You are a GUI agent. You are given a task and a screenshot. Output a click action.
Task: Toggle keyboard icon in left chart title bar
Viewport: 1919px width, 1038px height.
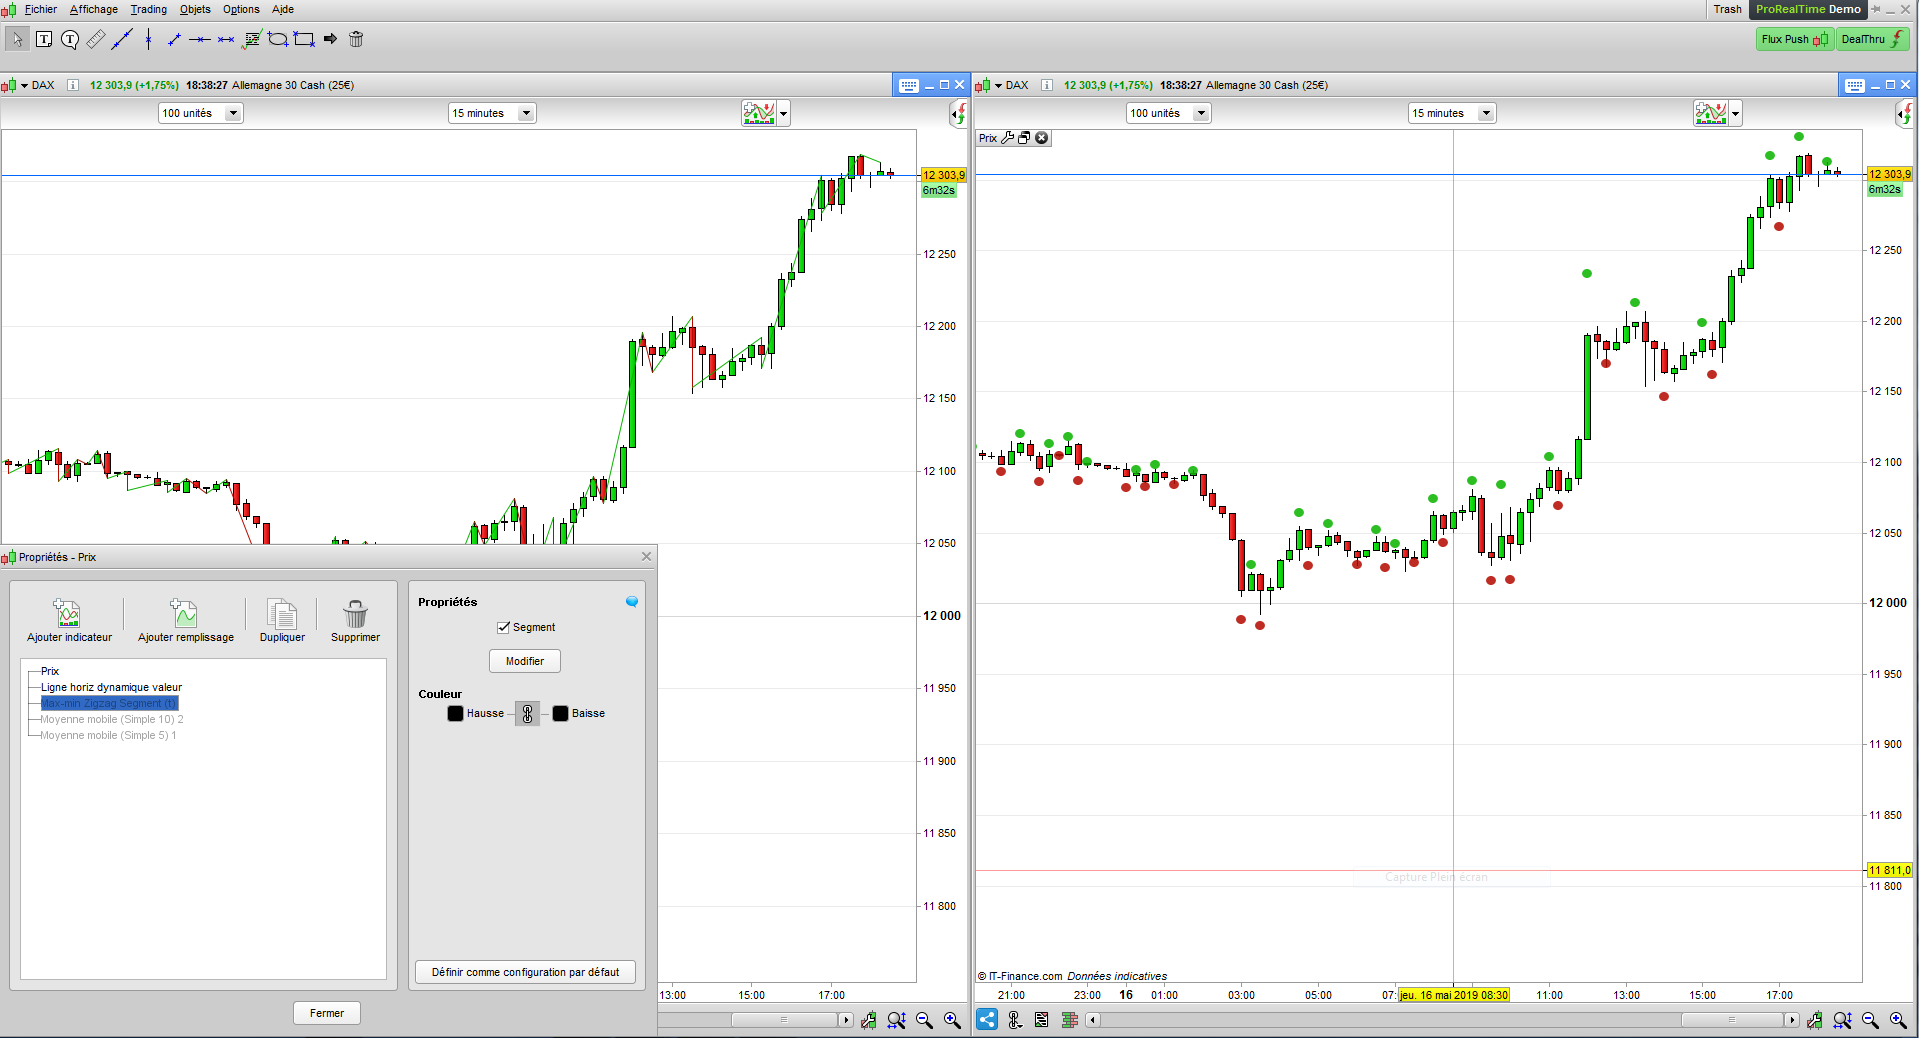(908, 85)
